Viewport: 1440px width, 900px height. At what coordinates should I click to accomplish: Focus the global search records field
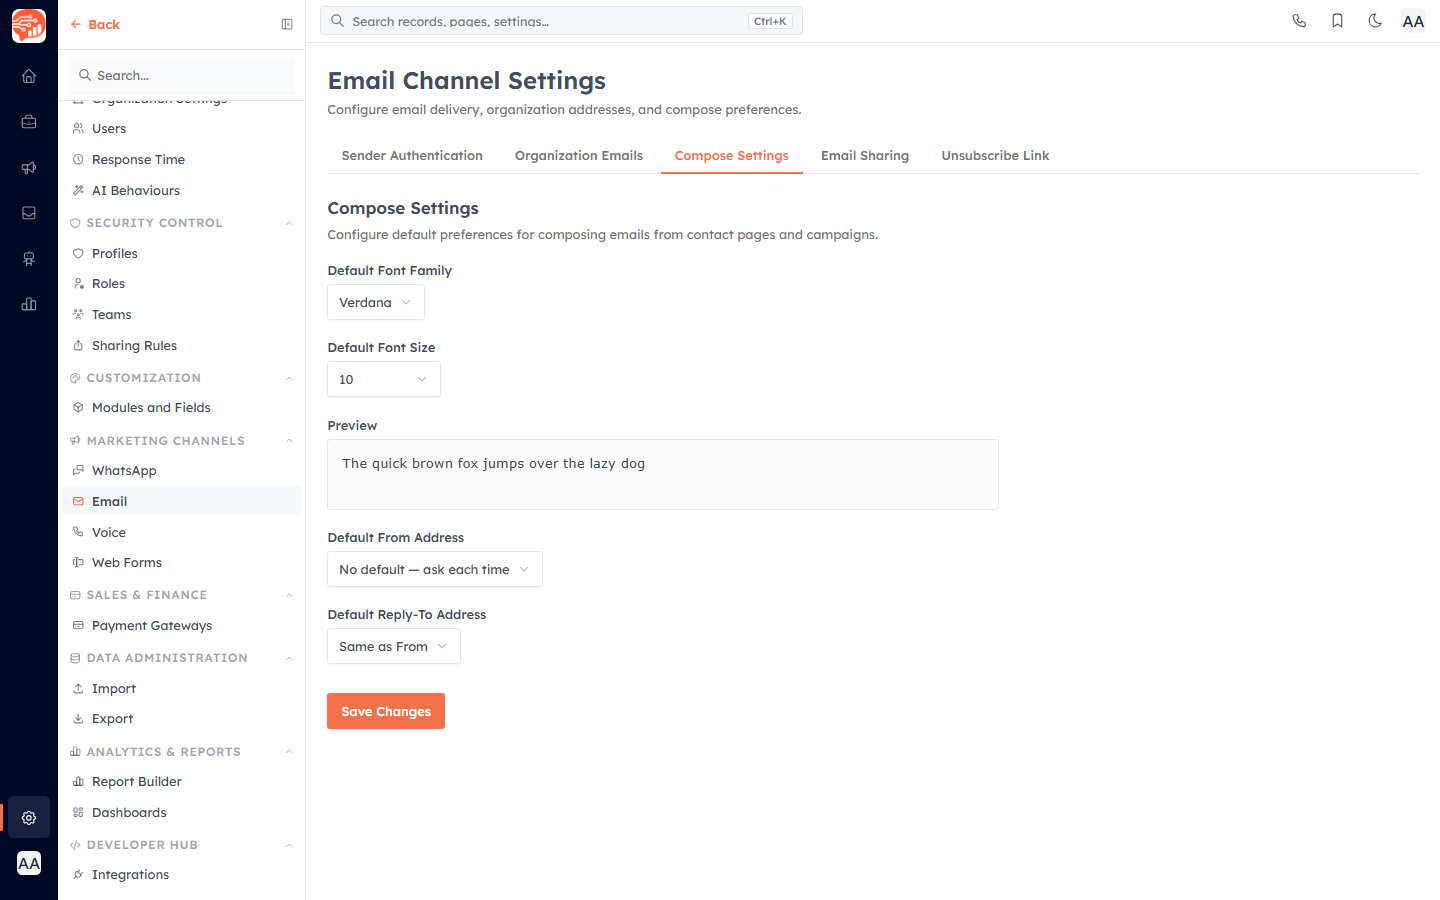click(561, 21)
